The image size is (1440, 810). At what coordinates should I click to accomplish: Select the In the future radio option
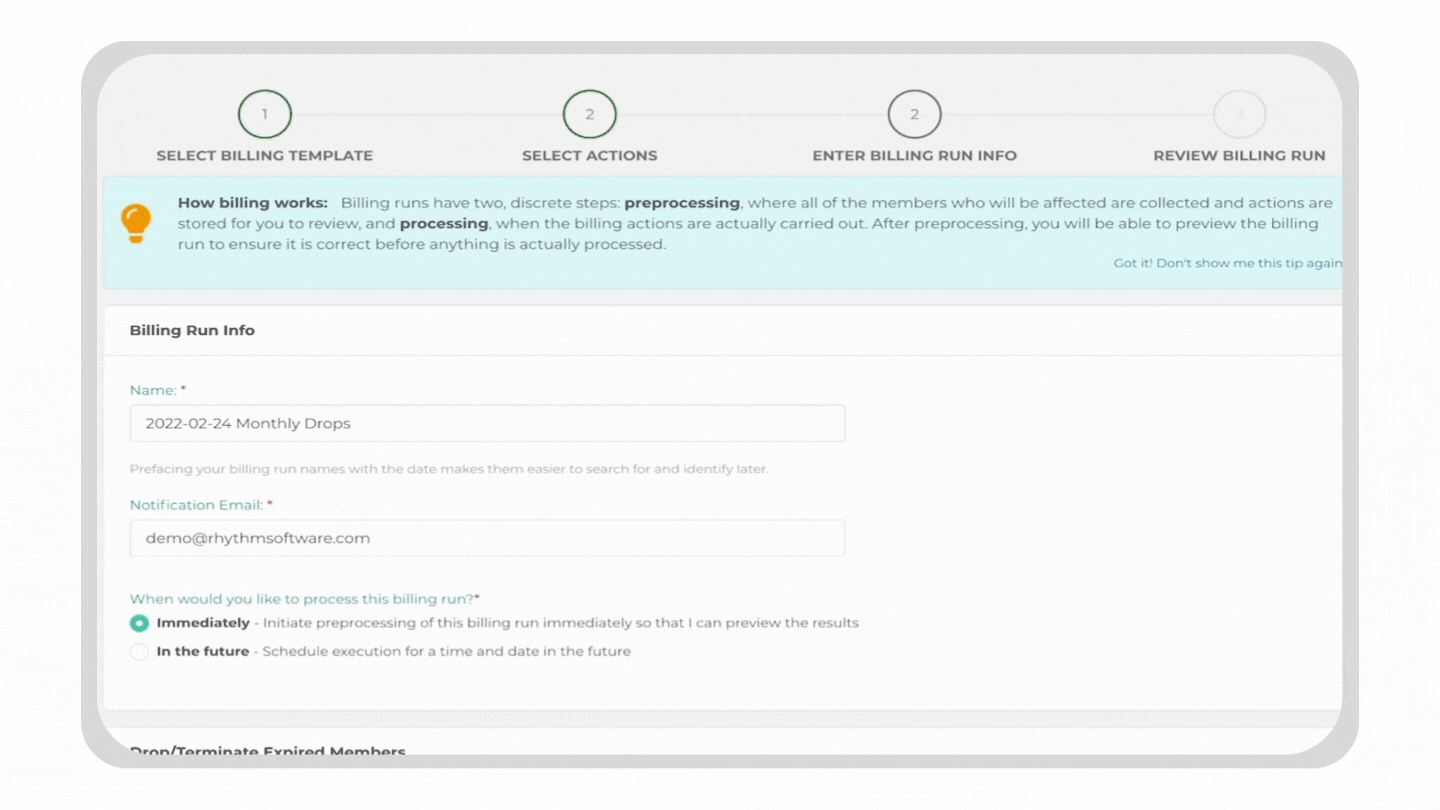click(139, 652)
